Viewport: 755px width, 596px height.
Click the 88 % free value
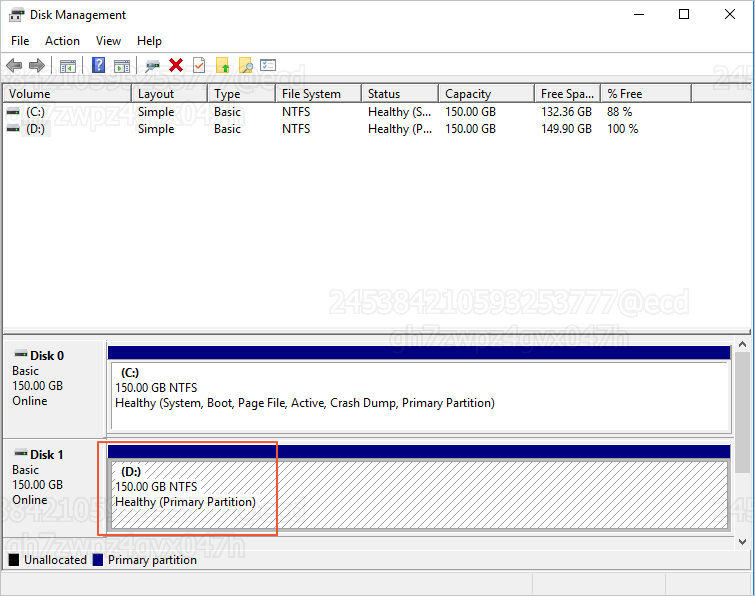[x=620, y=112]
